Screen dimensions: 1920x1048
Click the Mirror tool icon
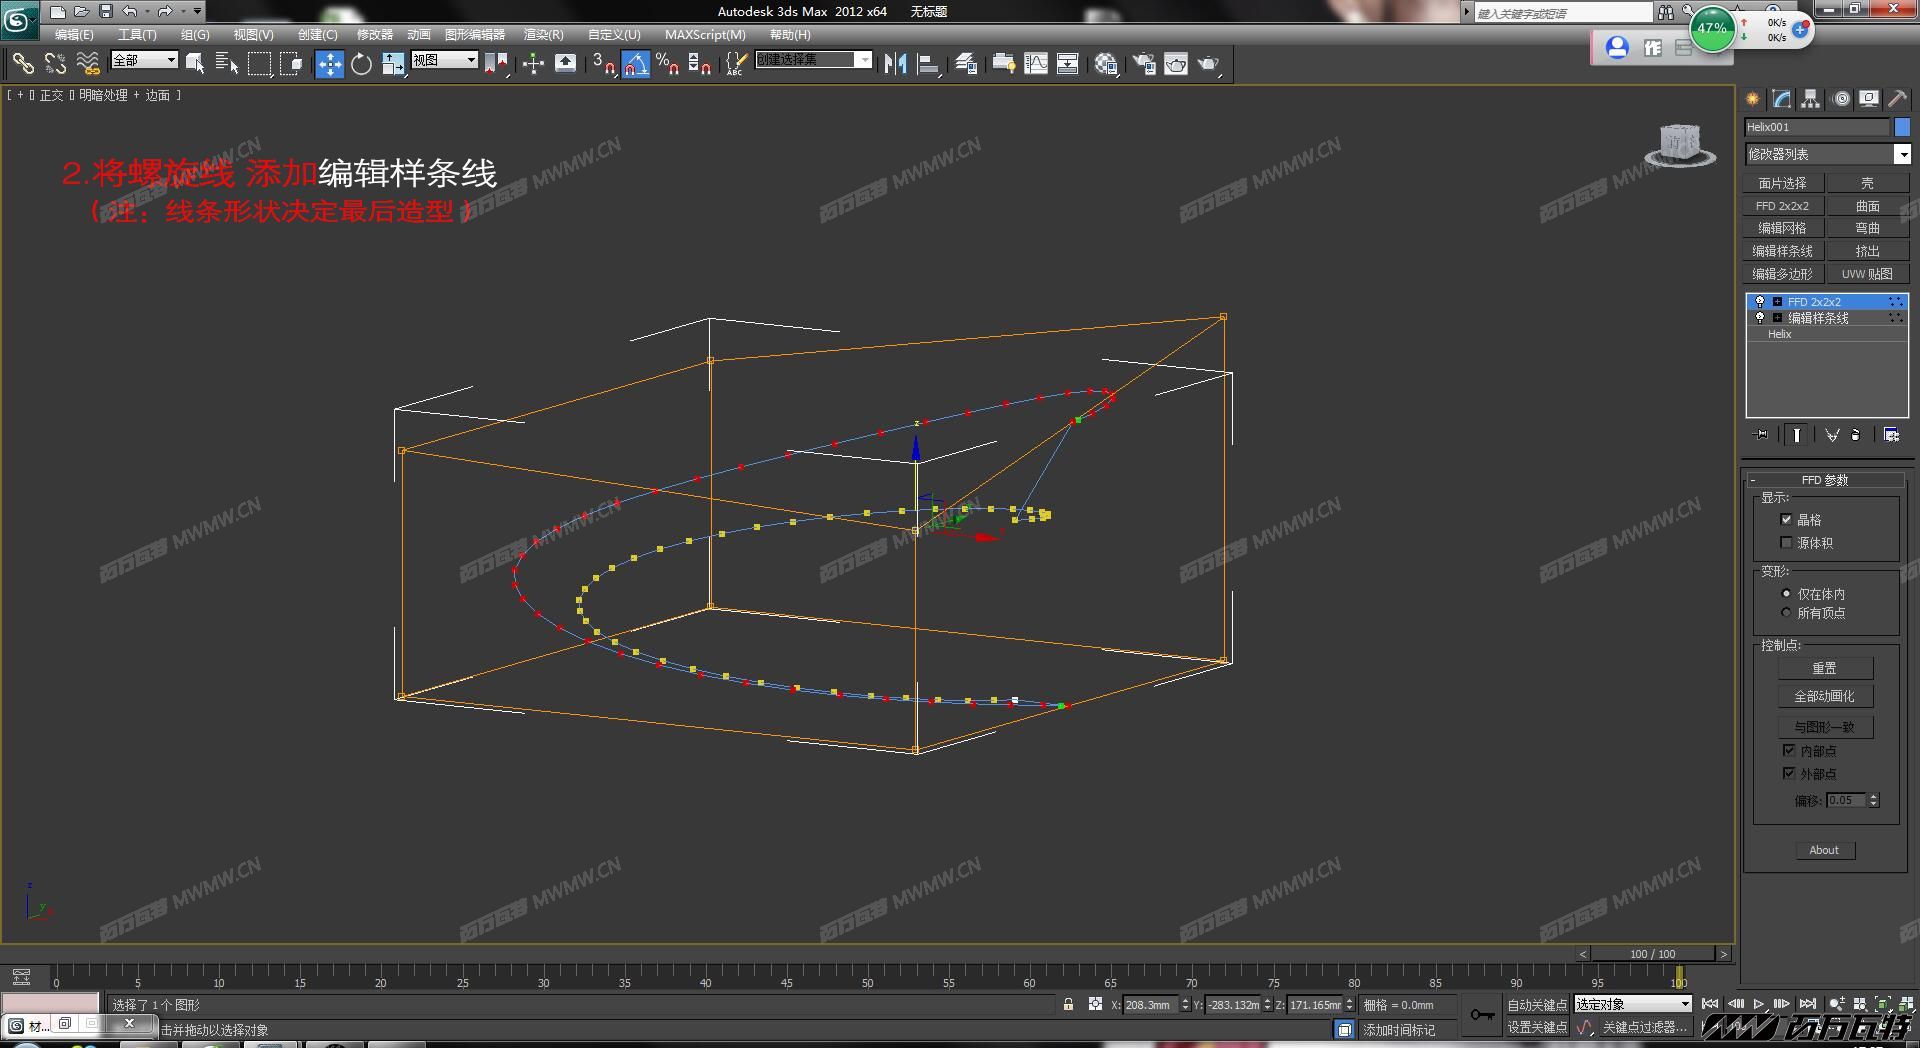pos(895,64)
